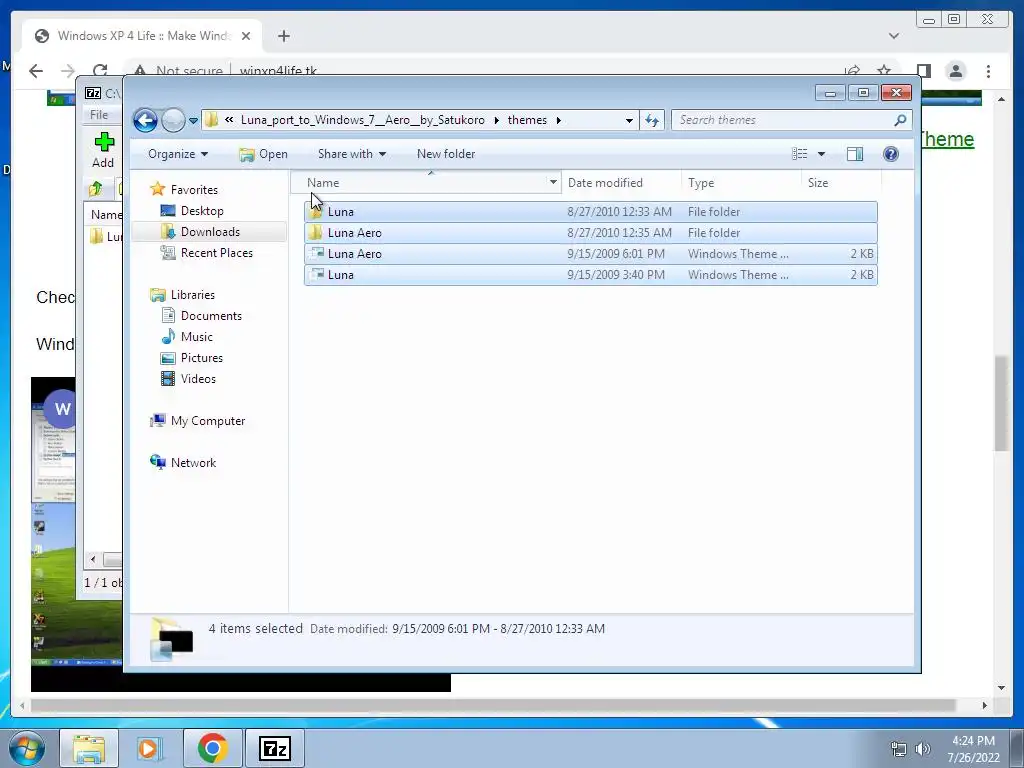
Task: Expand the address bar history dropdown
Action: [x=629, y=120]
